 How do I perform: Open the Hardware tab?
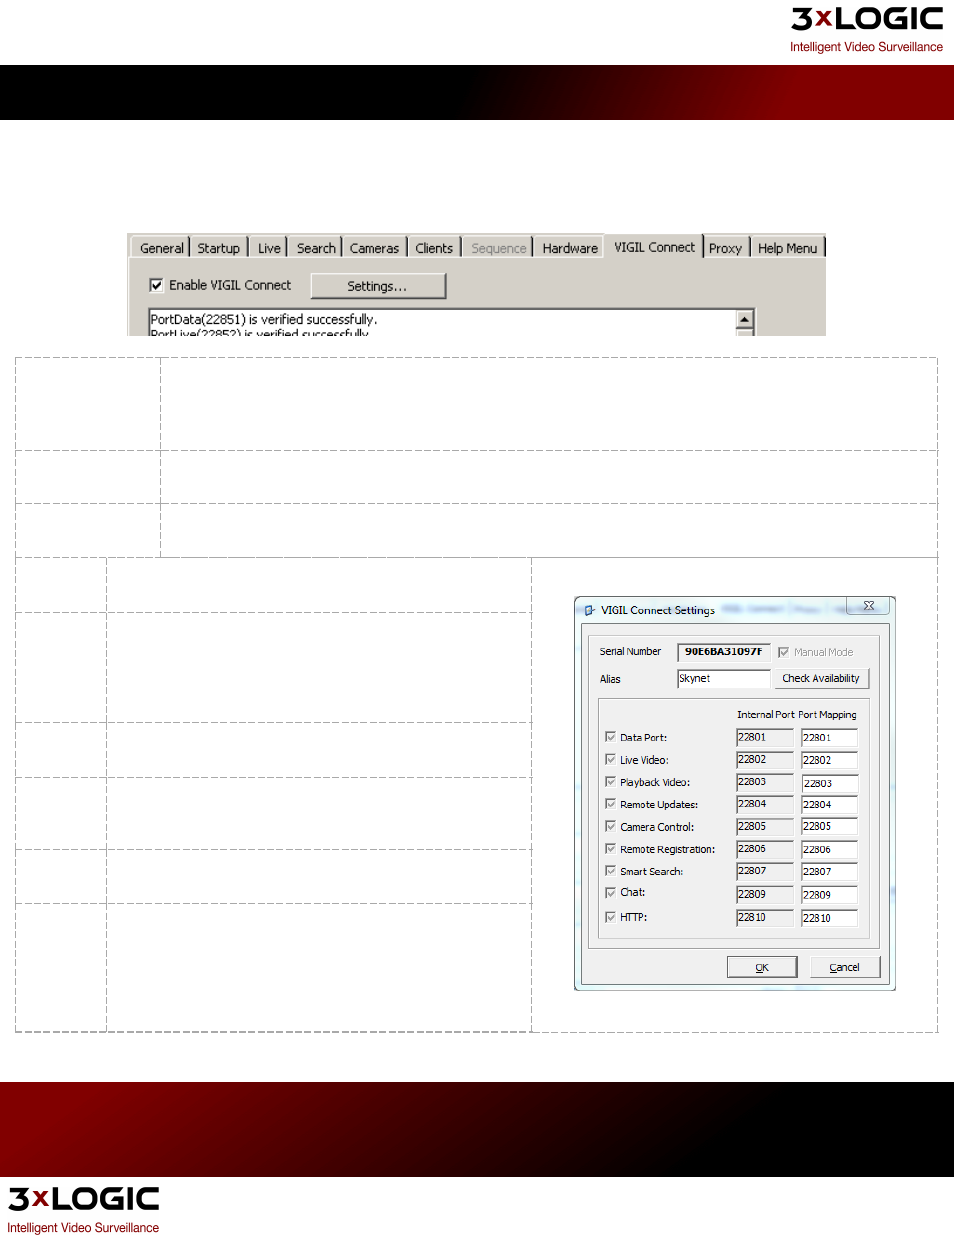pos(570,248)
